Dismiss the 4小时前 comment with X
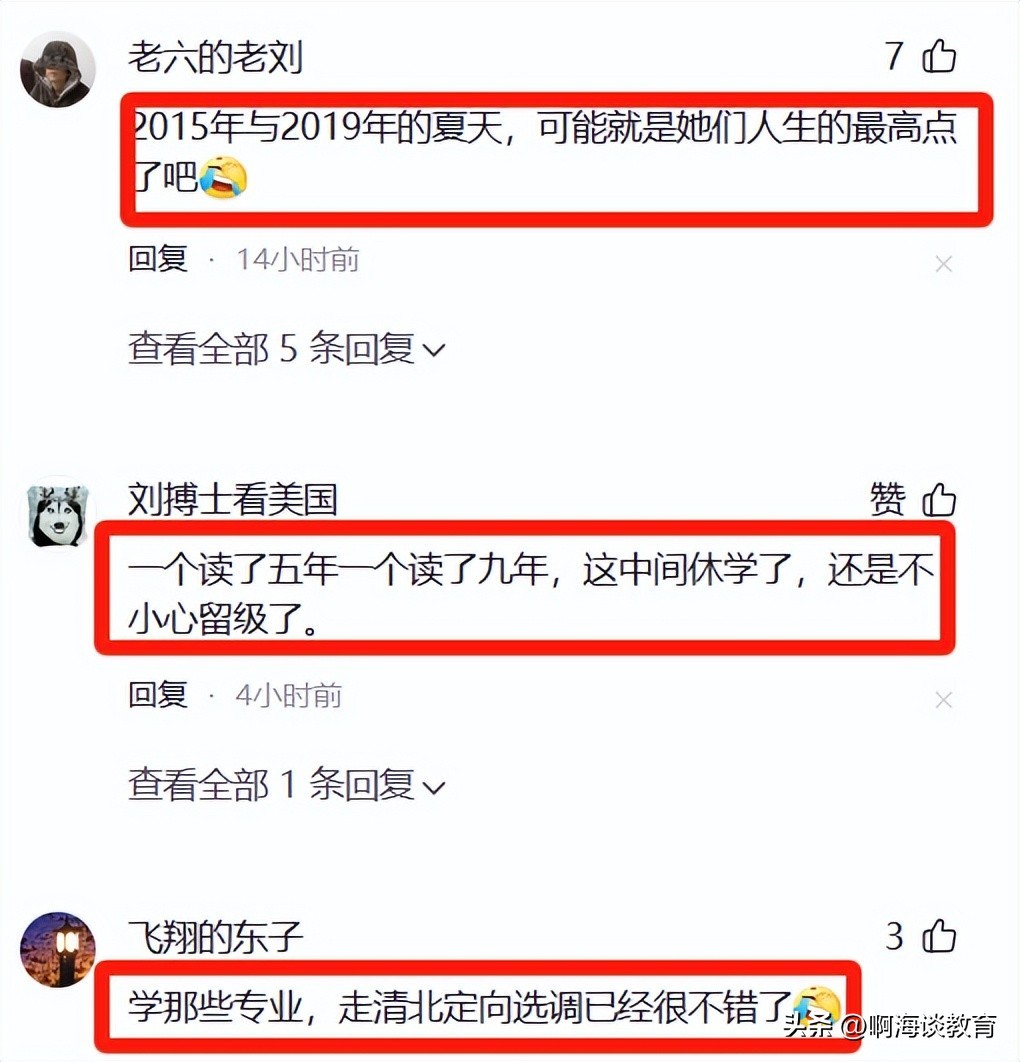Screen dimensions: 1020x1062 coord(943,700)
